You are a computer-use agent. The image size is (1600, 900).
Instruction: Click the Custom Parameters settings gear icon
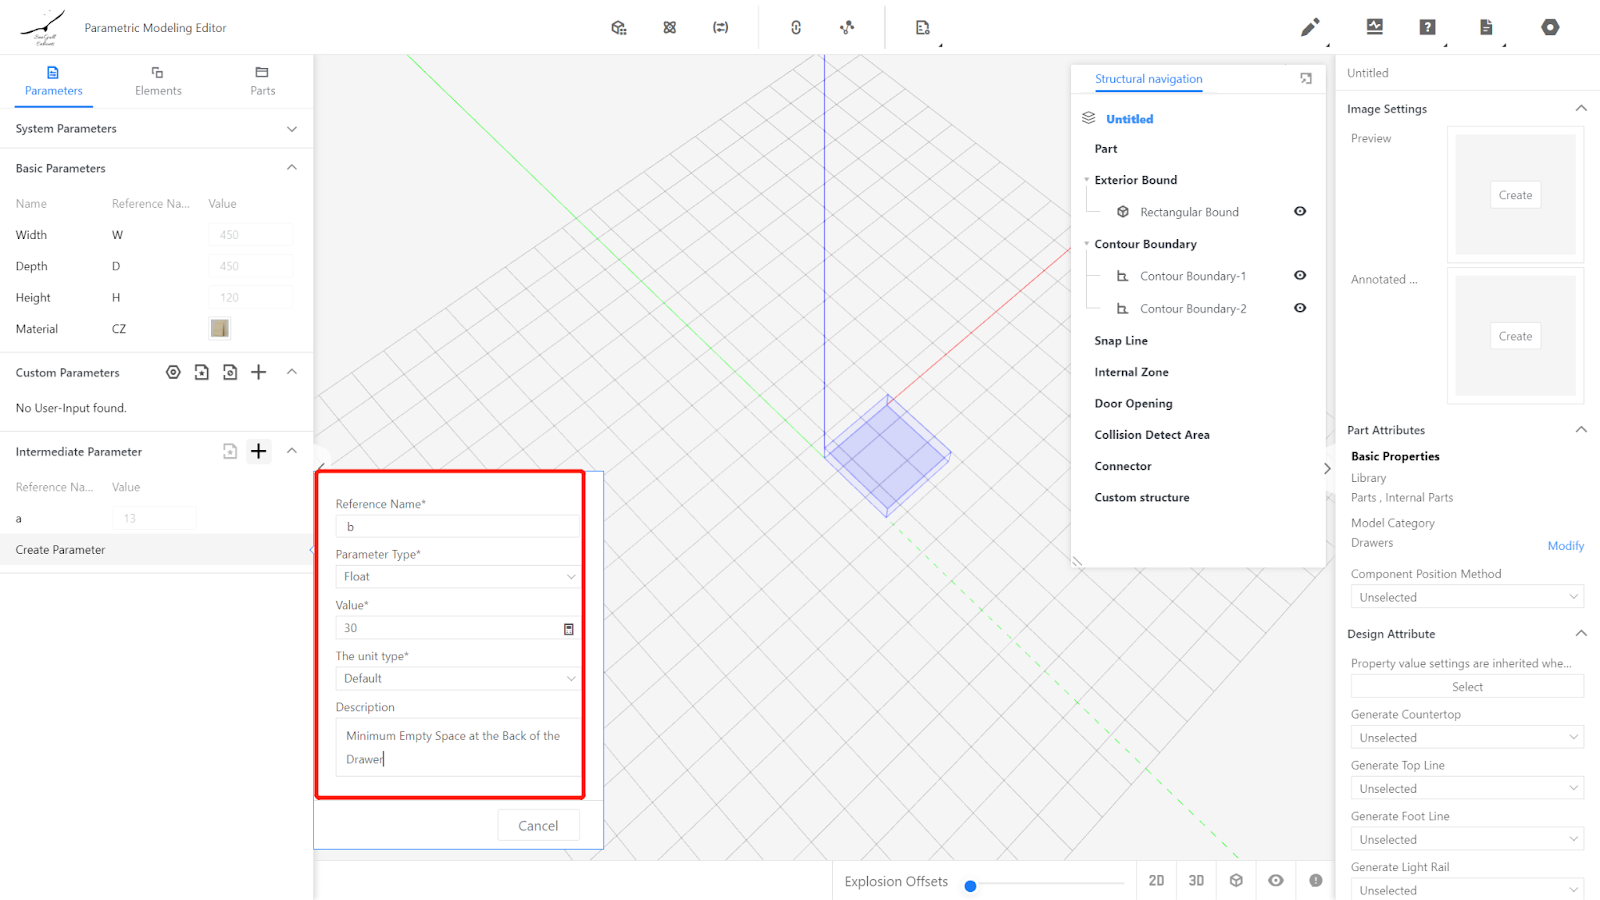[173, 372]
